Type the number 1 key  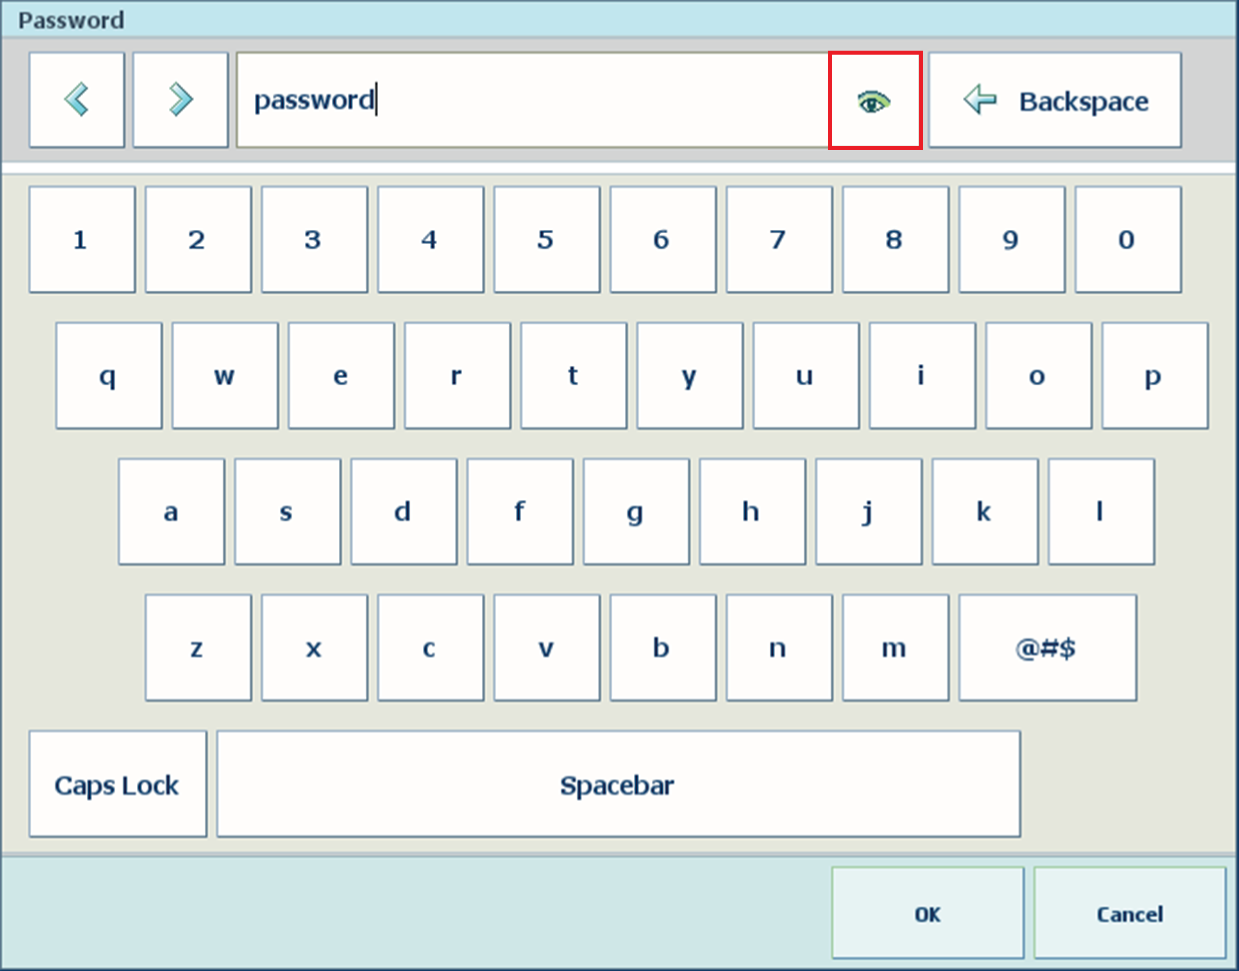pos(81,239)
